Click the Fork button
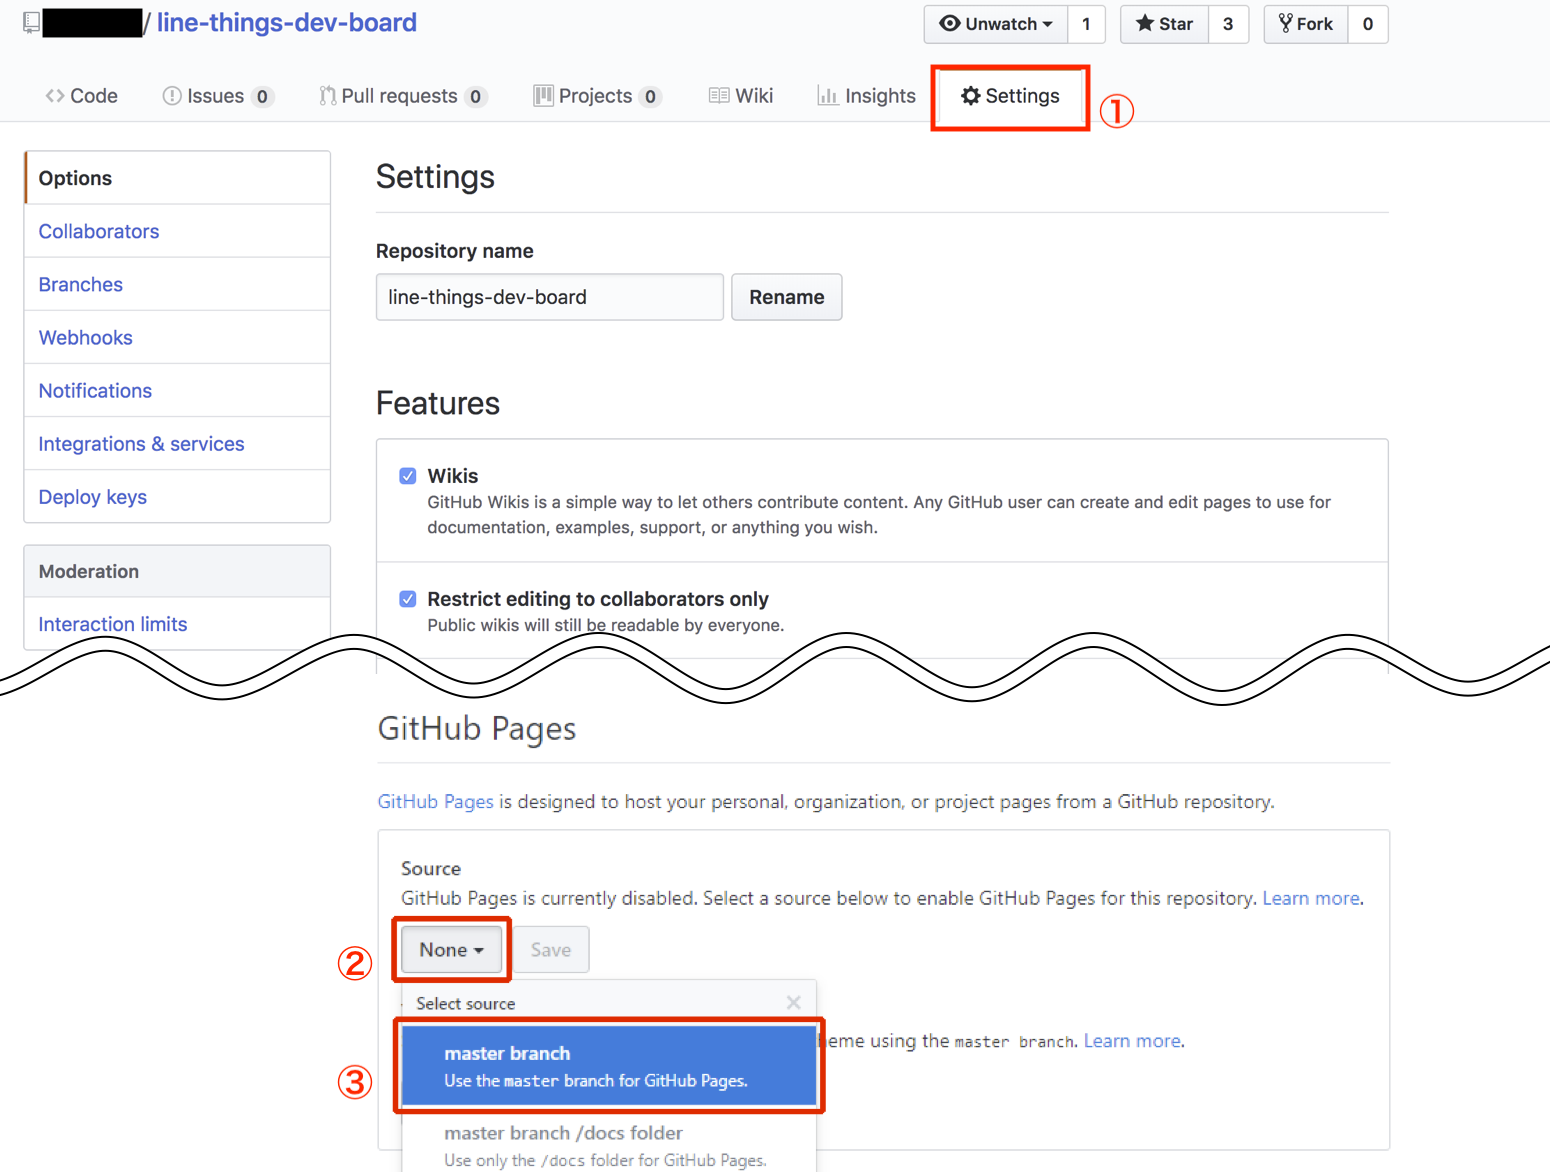The height and width of the screenshot is (1172, 1550). [x=1306, y=24]
